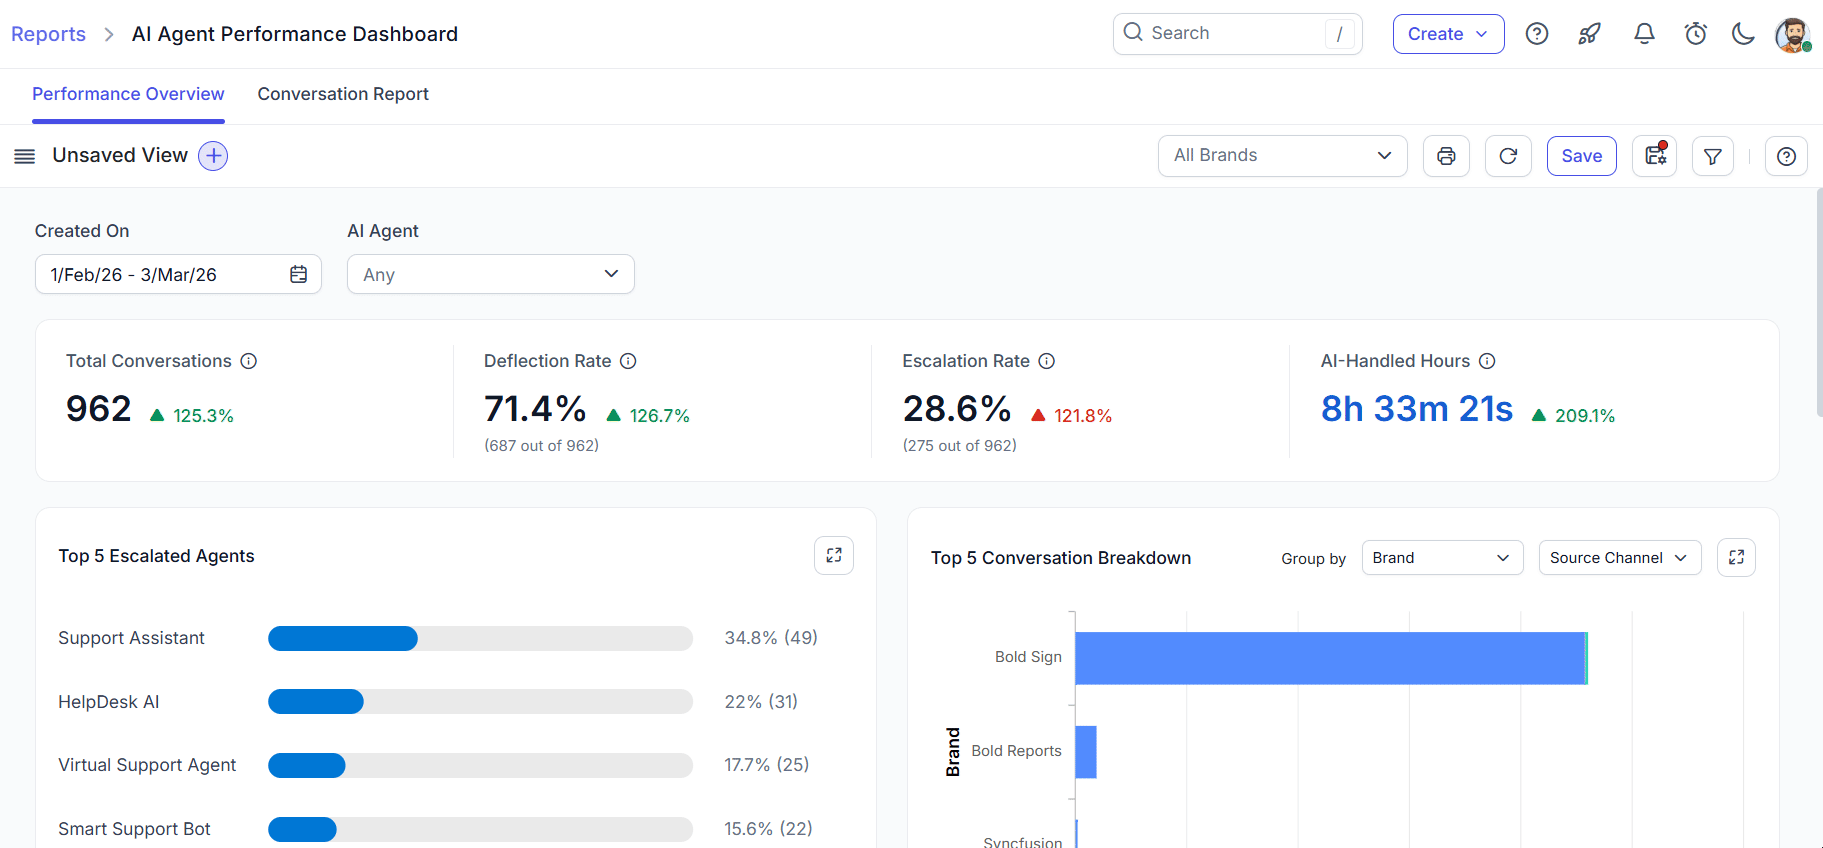Click the (275 out of 962) text
Viewport: 1823px width, 848px height.
point(959,446)
